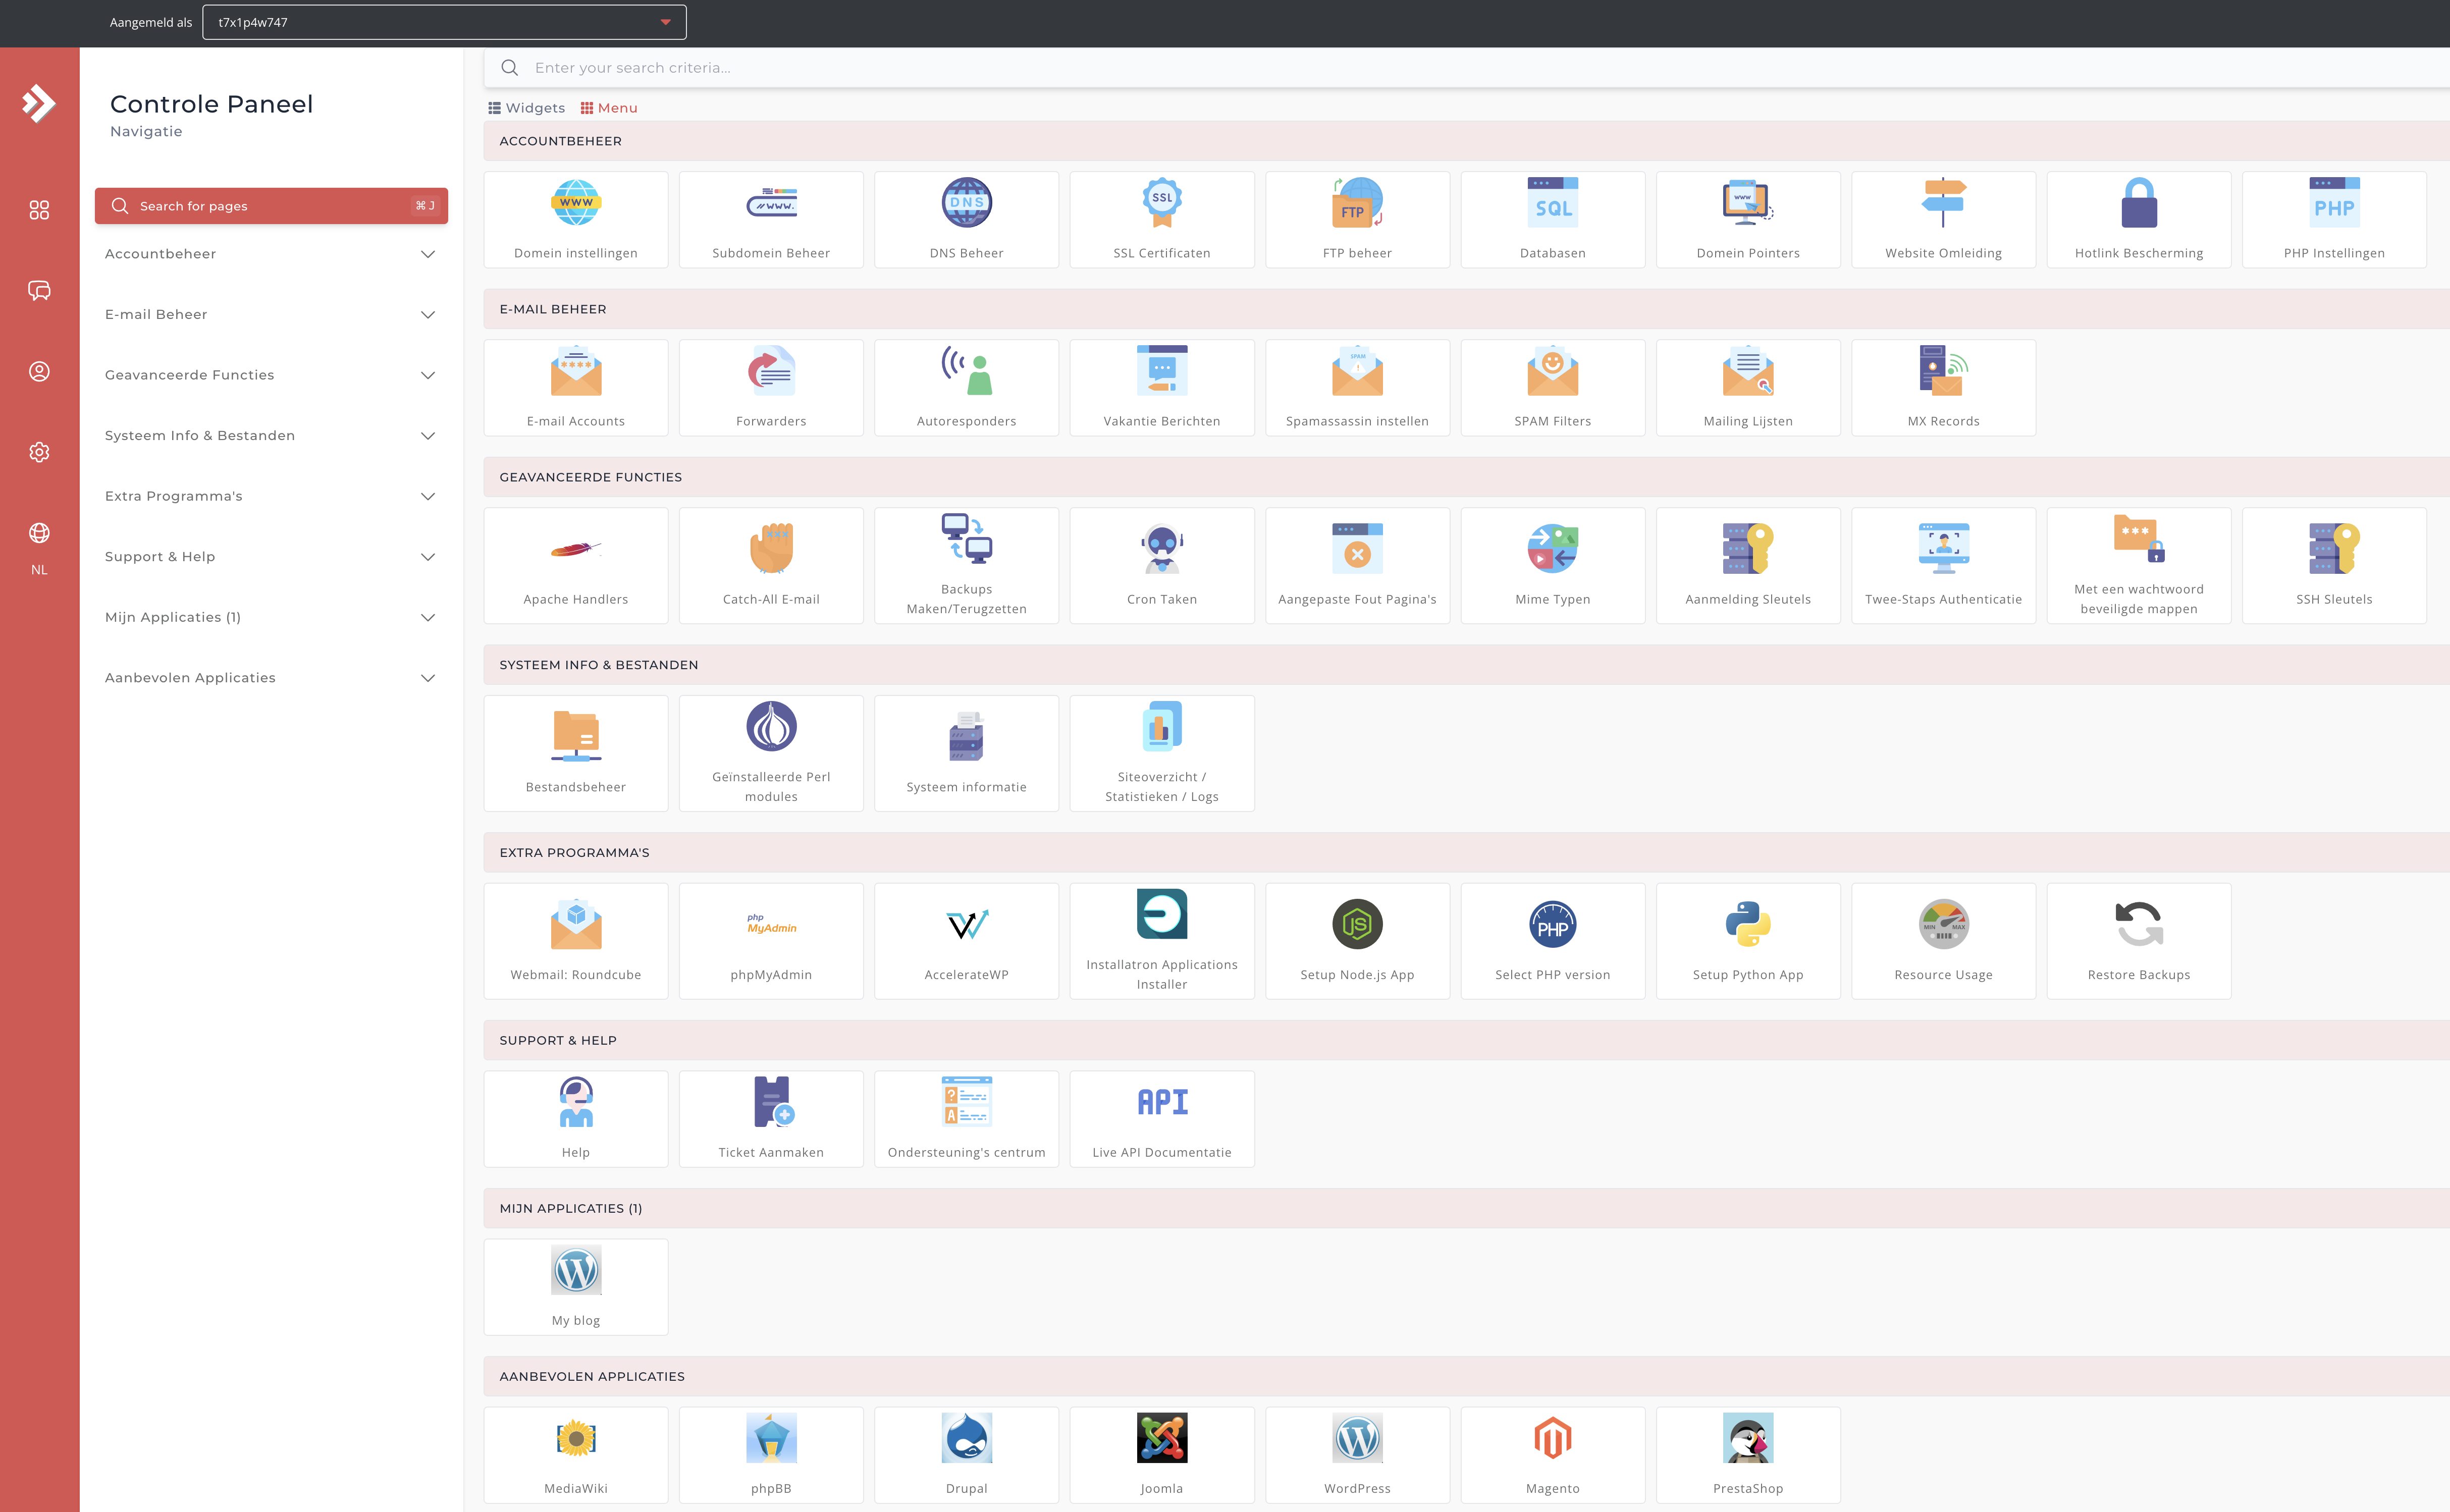Open E-mail Accounts envelope icon
2450x1512 pixels.
[x=575, y=372]
